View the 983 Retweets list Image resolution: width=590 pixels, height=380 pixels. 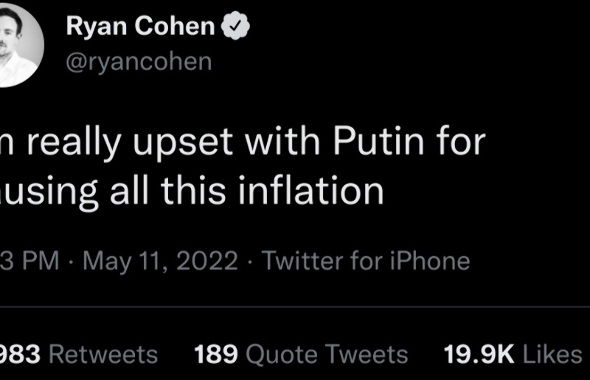tap(79, 354)
